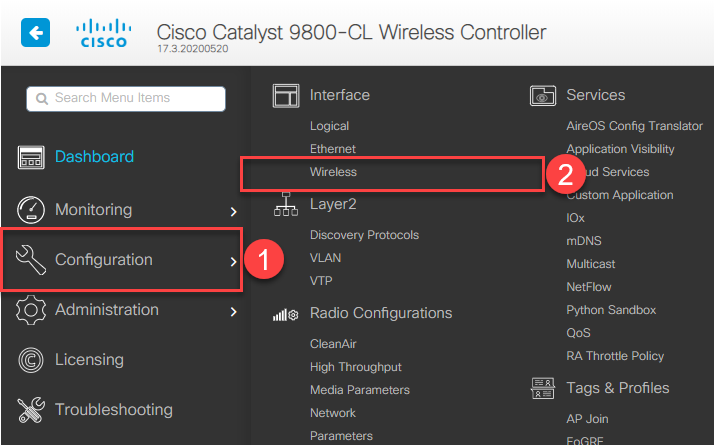Expand the Configuration submenu arrow

pos(233,261)
